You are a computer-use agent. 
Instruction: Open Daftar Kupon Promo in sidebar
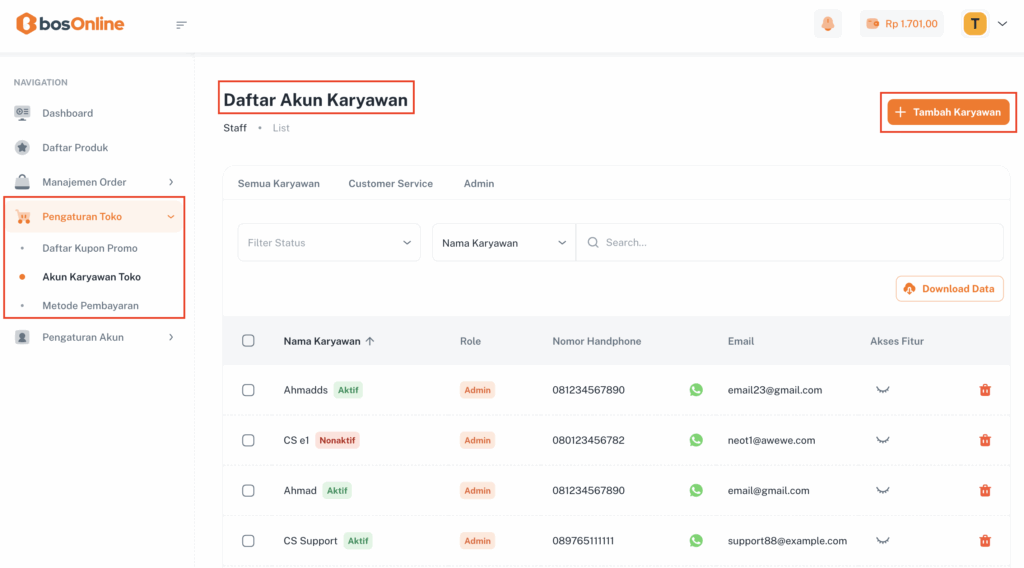tap(90, 248)
